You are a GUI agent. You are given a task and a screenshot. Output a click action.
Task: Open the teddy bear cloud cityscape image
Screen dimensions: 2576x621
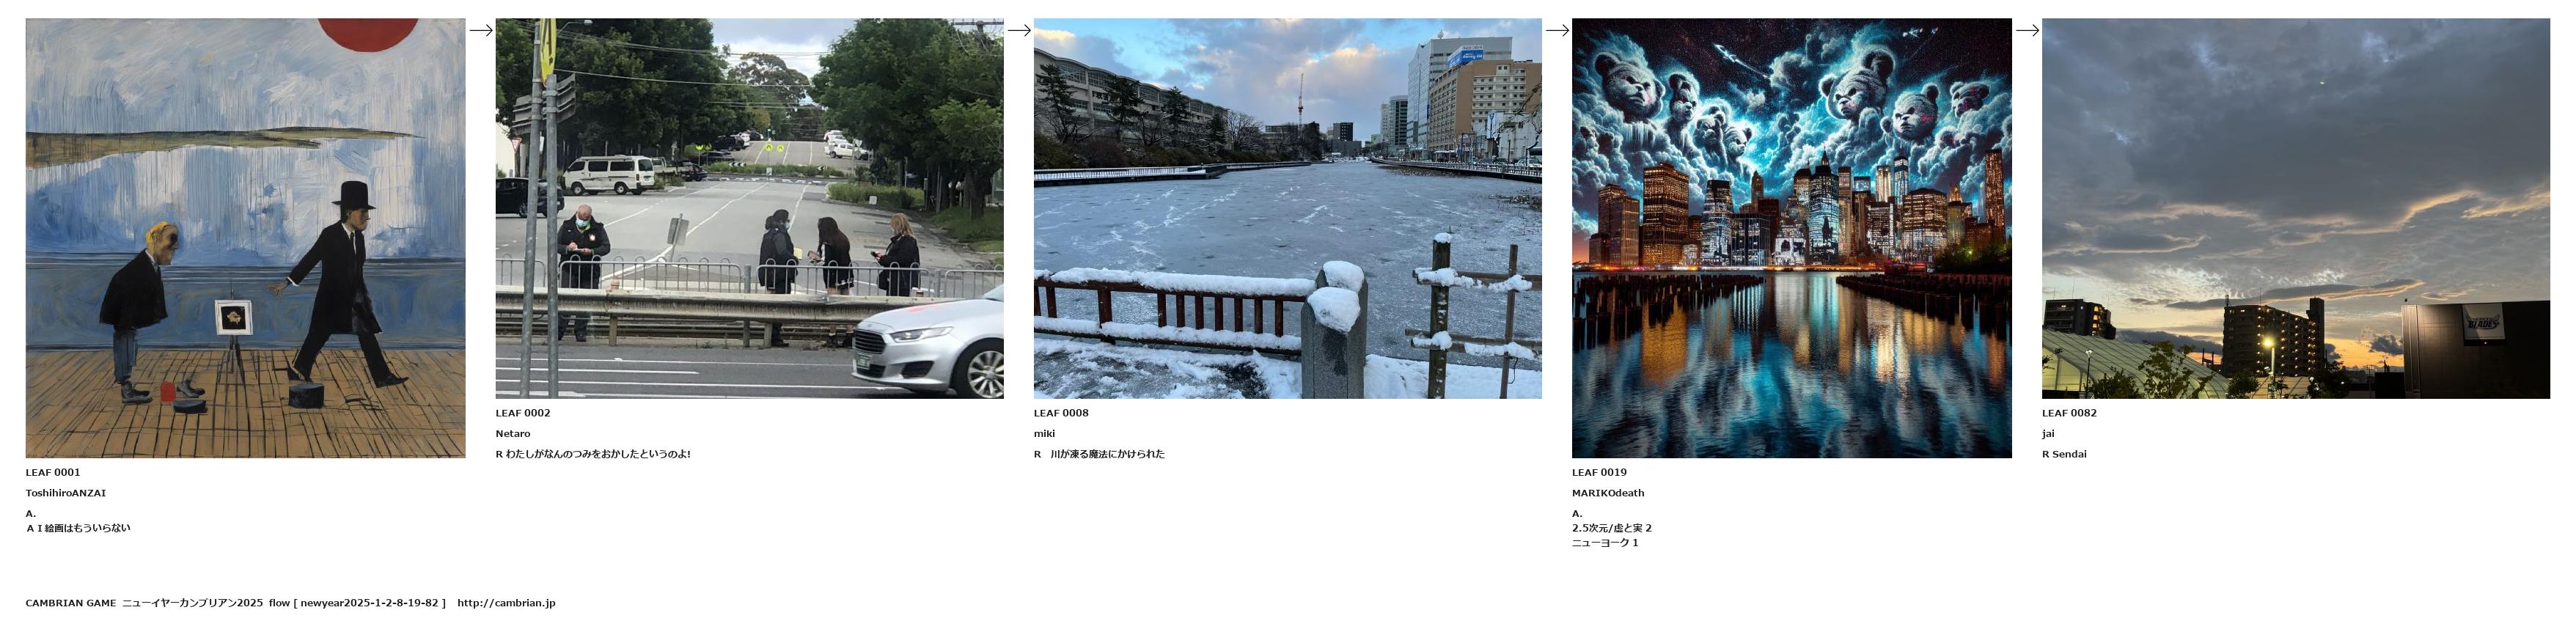coord(1791,238)
